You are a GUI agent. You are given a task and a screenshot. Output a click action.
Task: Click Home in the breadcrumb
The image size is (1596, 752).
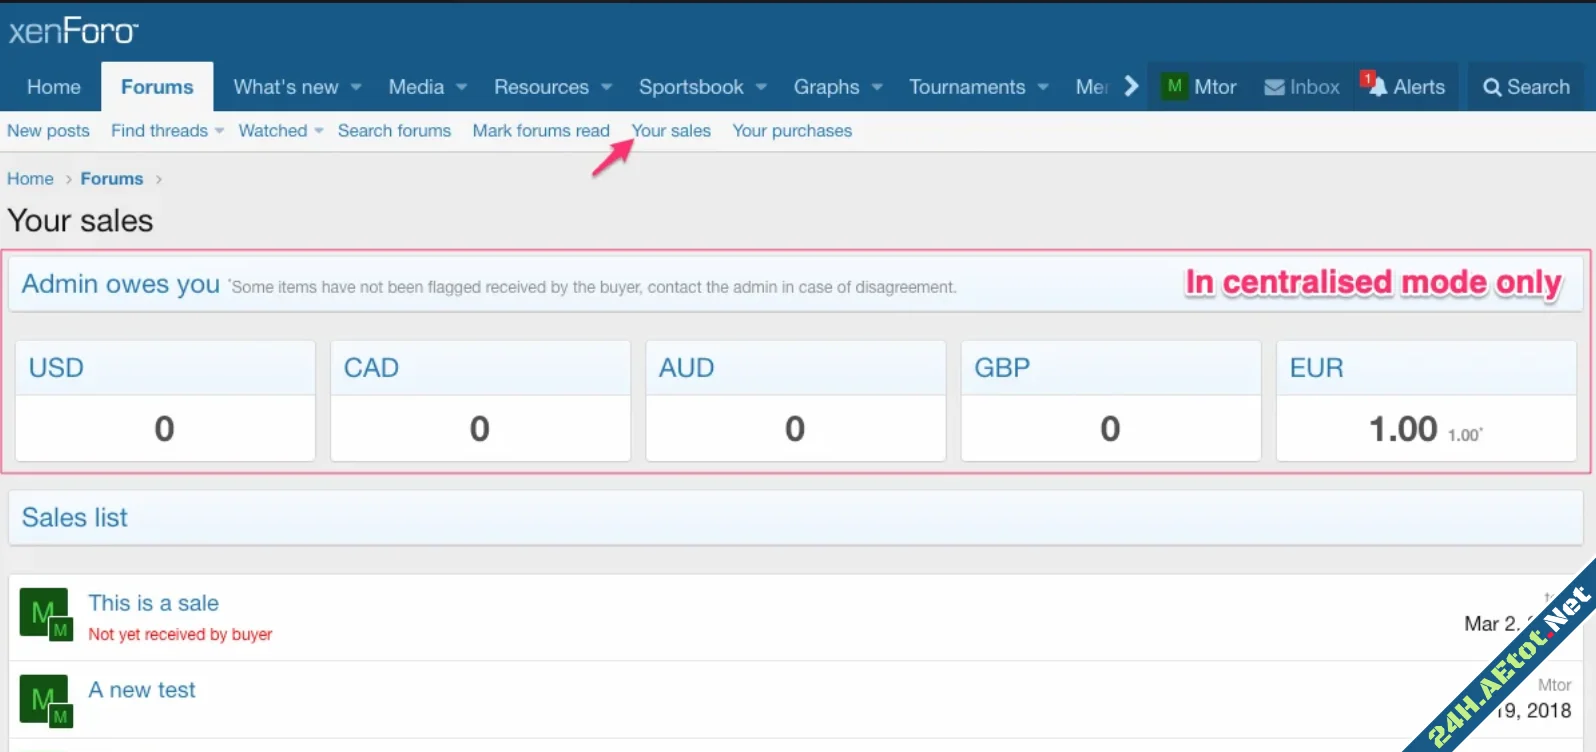[x=30, y=179]
